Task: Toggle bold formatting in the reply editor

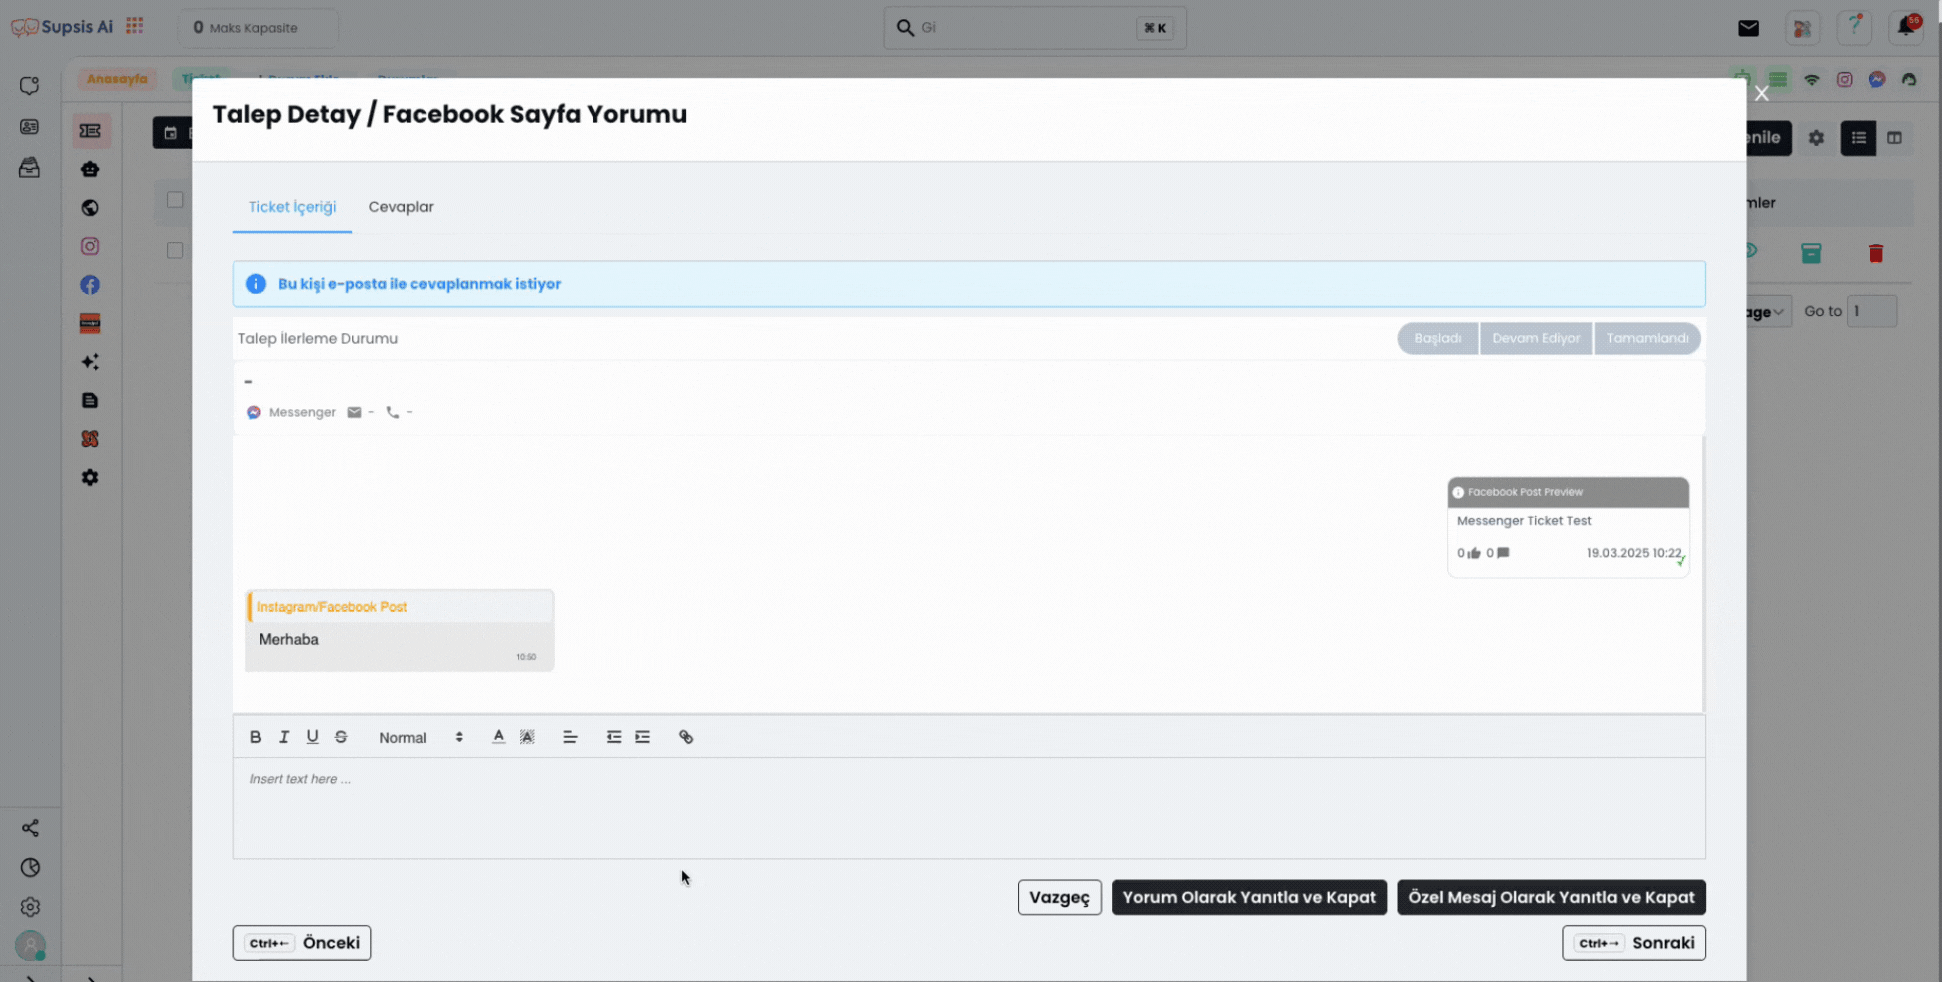Action: click(x=255, y=737)
